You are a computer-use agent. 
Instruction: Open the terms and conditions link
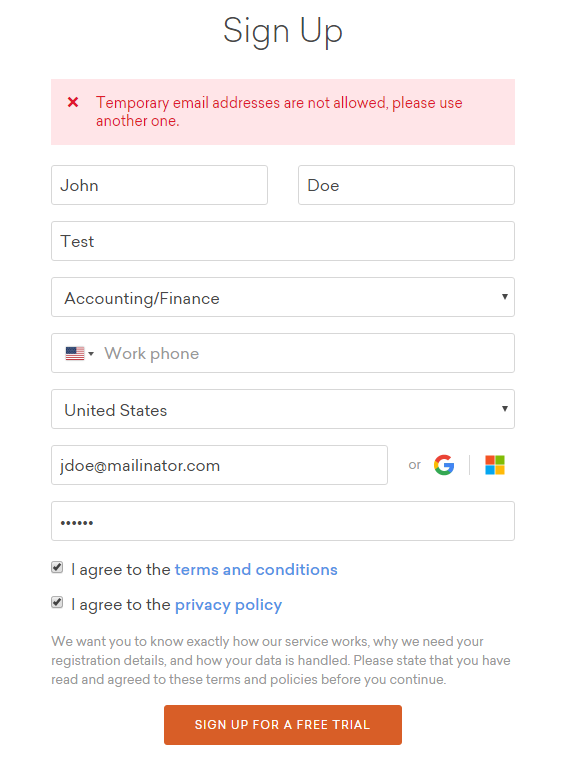click(x=256, y=570)
